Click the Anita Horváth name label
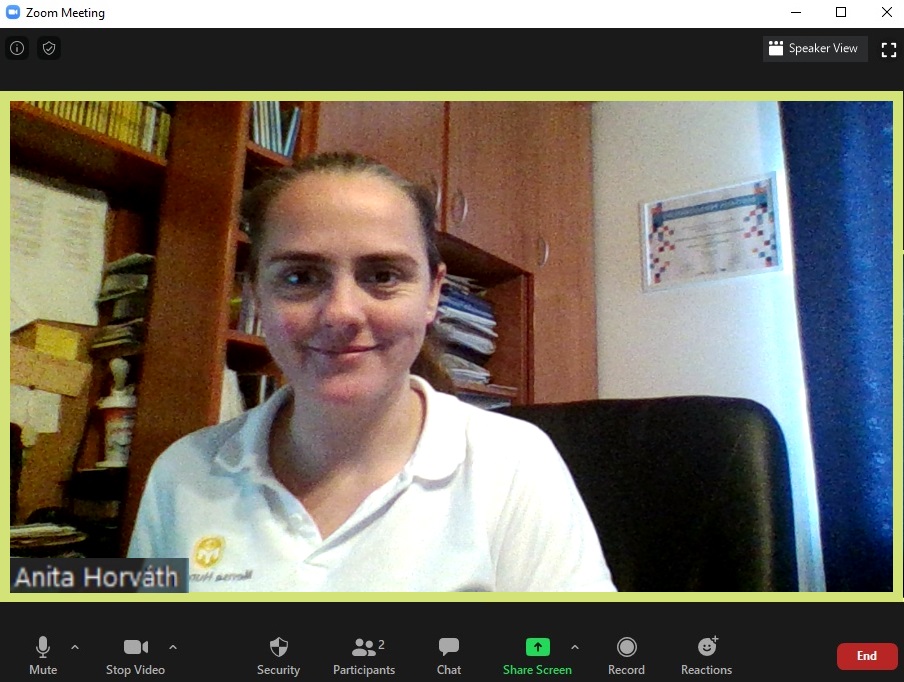The height and width of the screenshot is (682, 904). pos(97,577)
